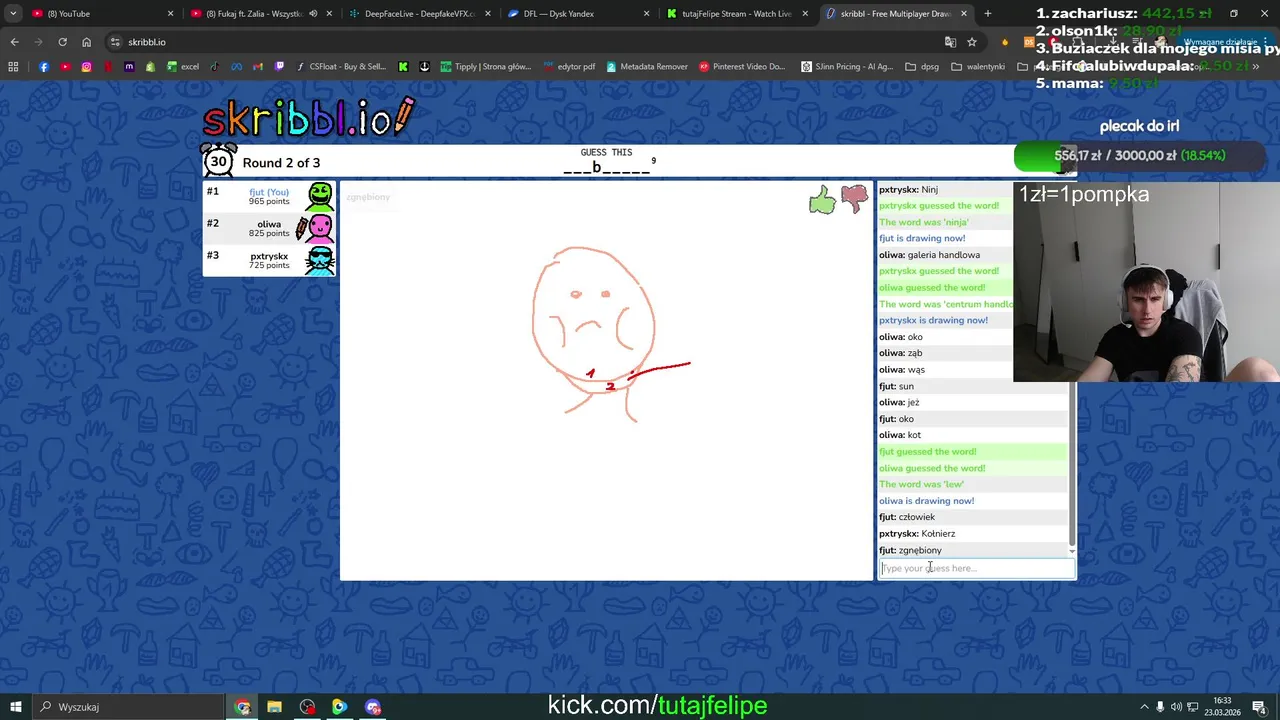
Task: Type a guess in the chat input box
Action: click(977, 568)
